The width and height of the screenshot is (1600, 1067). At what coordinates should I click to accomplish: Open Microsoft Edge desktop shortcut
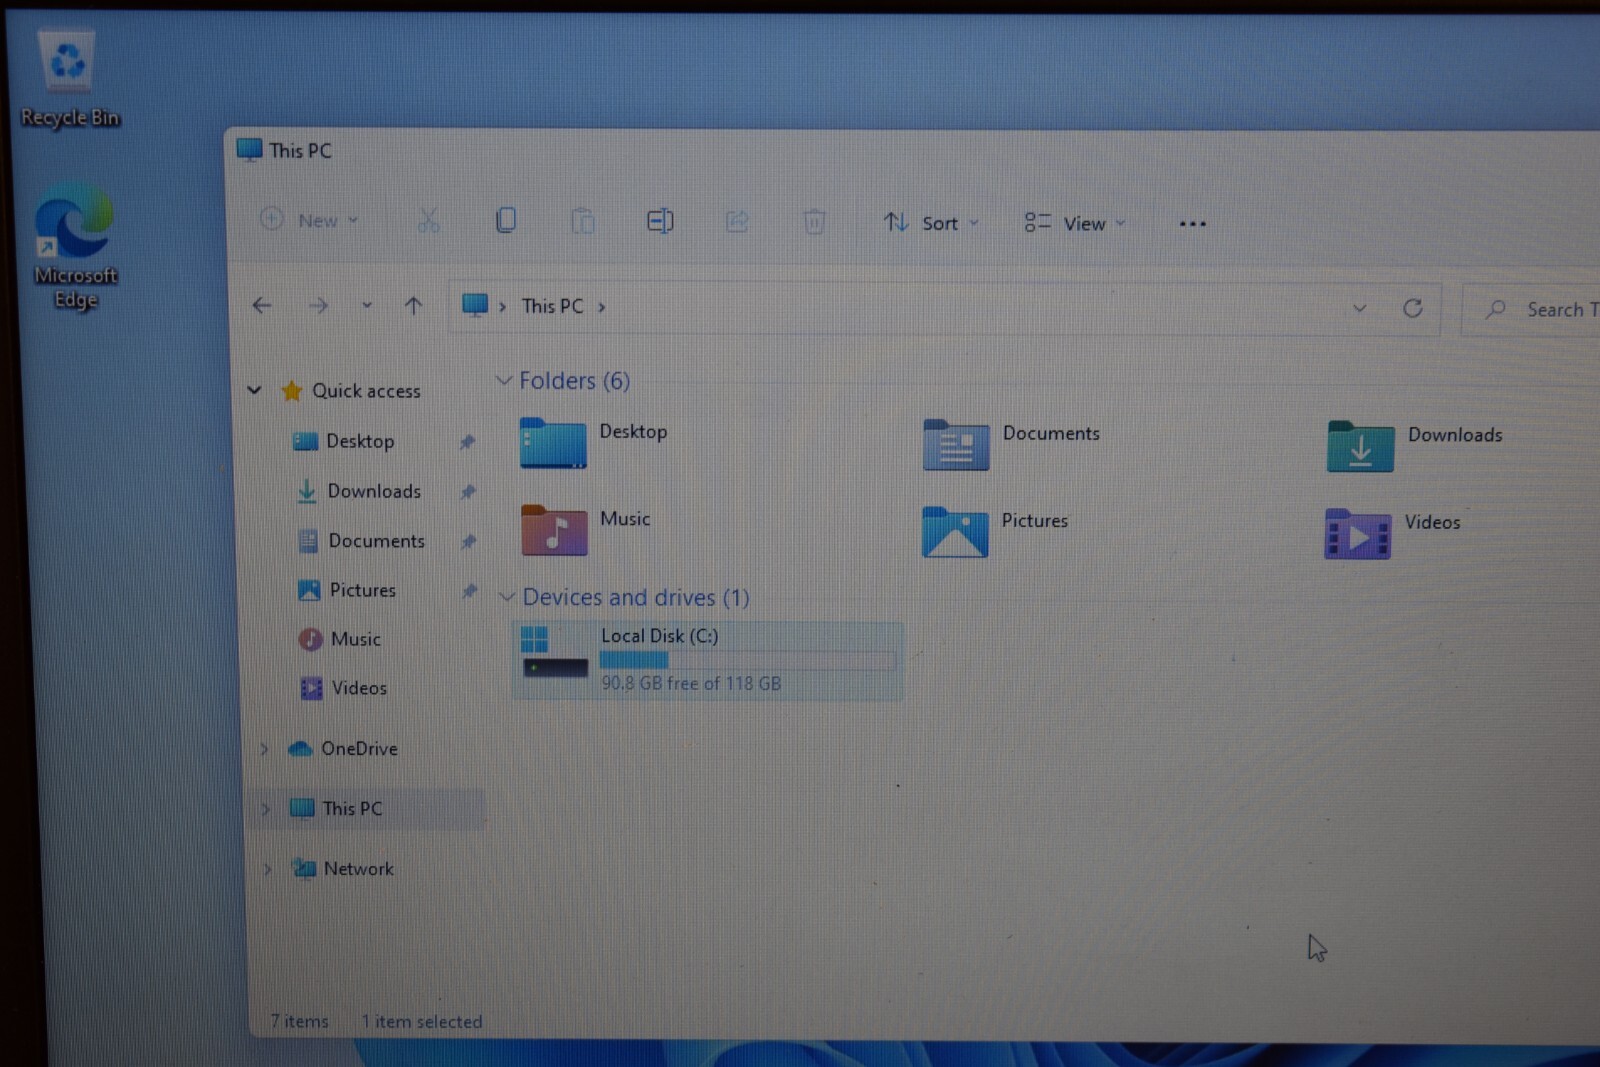74,247
